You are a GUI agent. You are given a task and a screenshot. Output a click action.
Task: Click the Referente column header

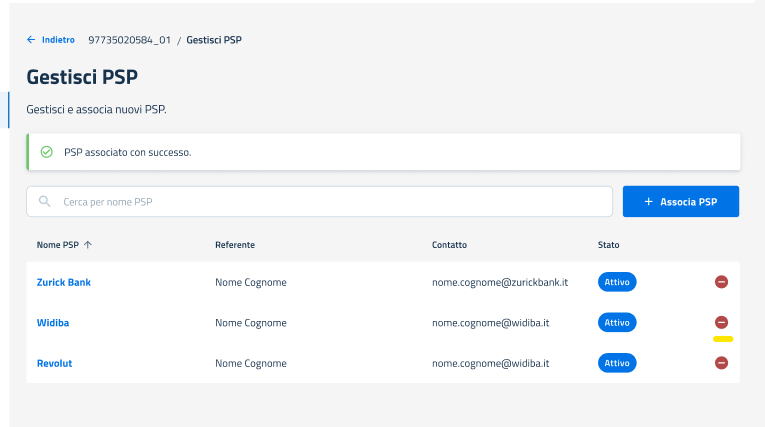click(x=235, y=244)
